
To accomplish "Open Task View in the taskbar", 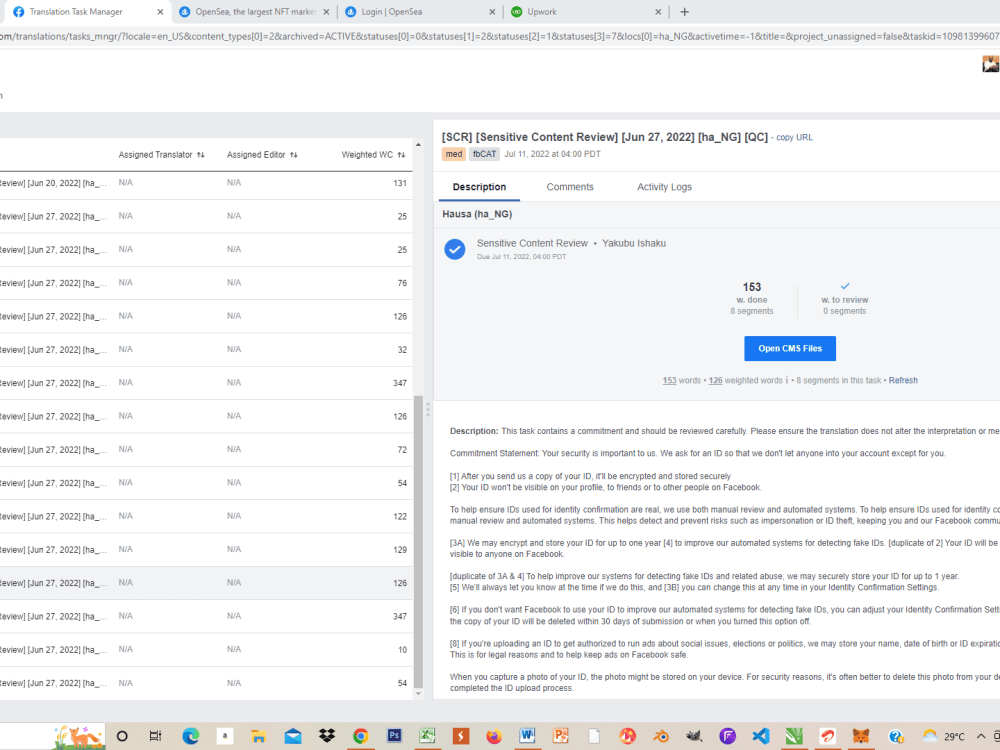I will click(x=156, y=736).
